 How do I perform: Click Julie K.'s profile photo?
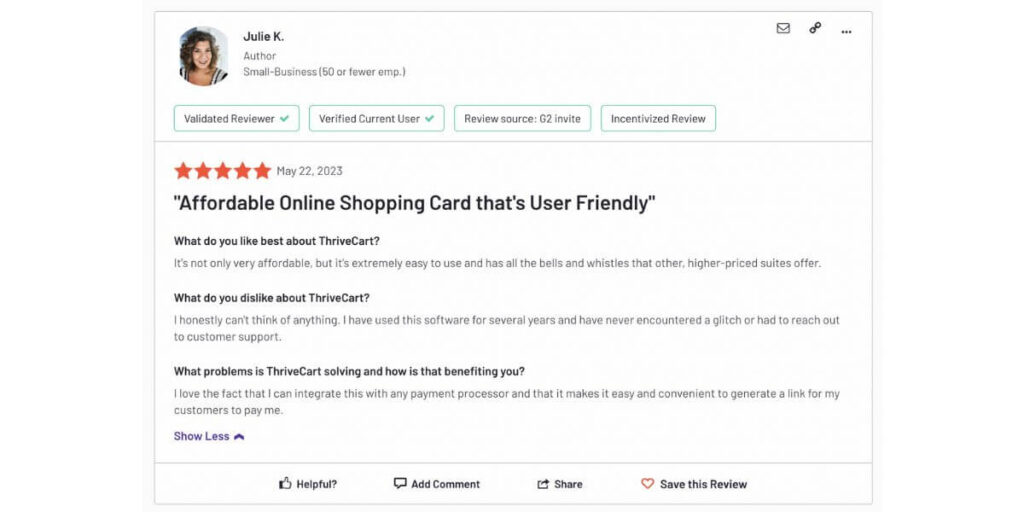[x=203, y=56]
